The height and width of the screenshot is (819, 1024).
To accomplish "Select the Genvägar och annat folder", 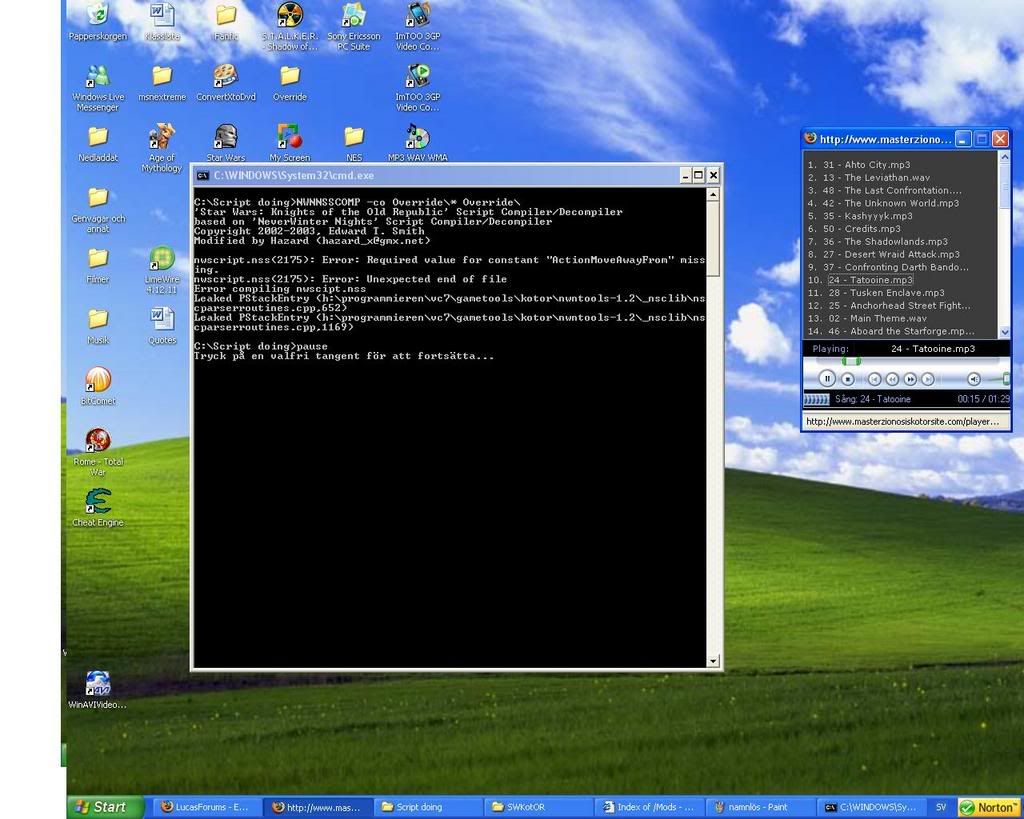I will (x=98, y=210).
